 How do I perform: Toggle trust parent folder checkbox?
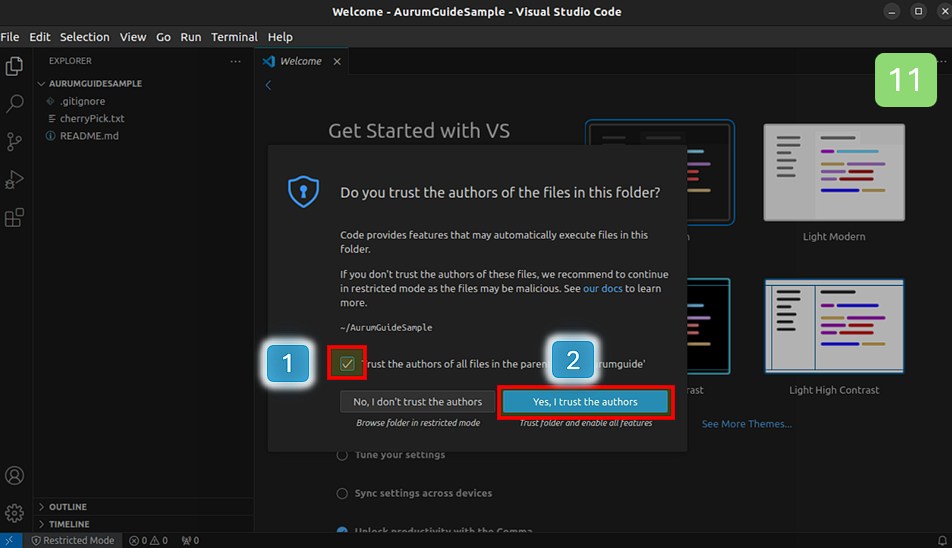coord(347,364)
